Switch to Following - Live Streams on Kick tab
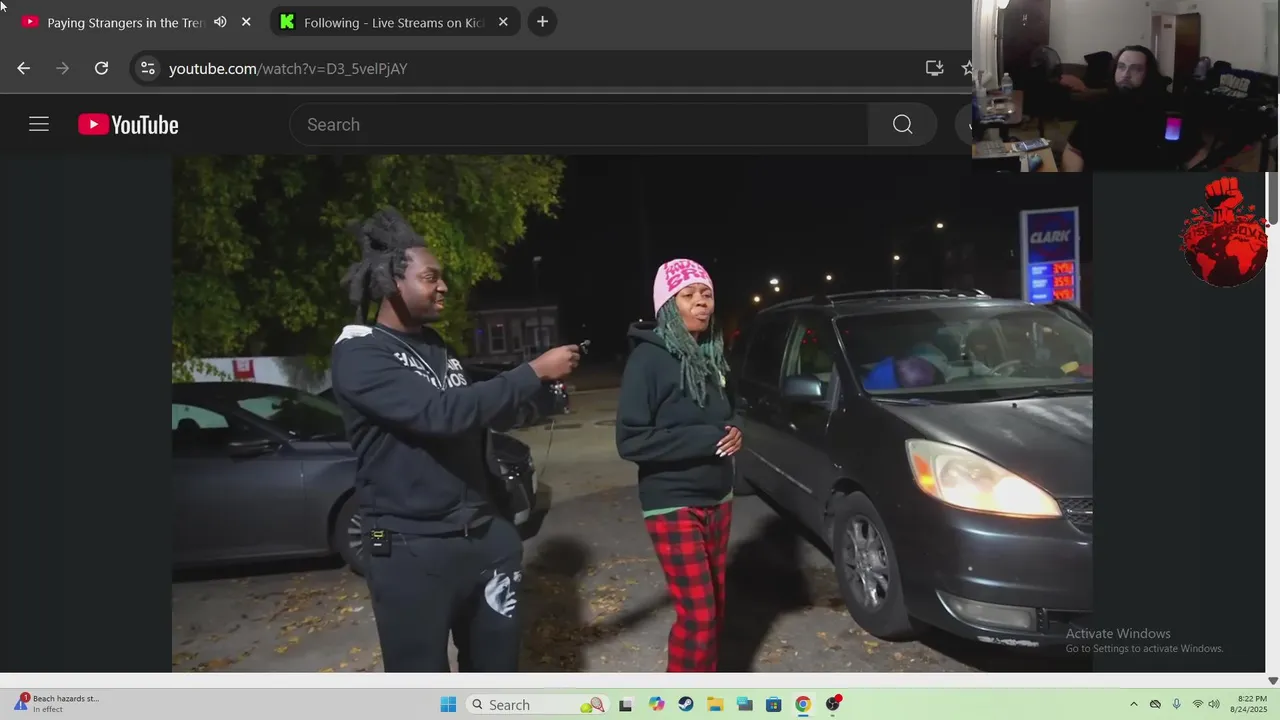 coord(395,22)
